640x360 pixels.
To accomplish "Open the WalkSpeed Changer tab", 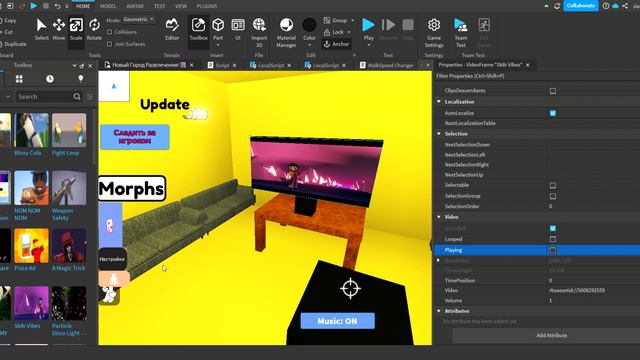I will pos(390,65).
